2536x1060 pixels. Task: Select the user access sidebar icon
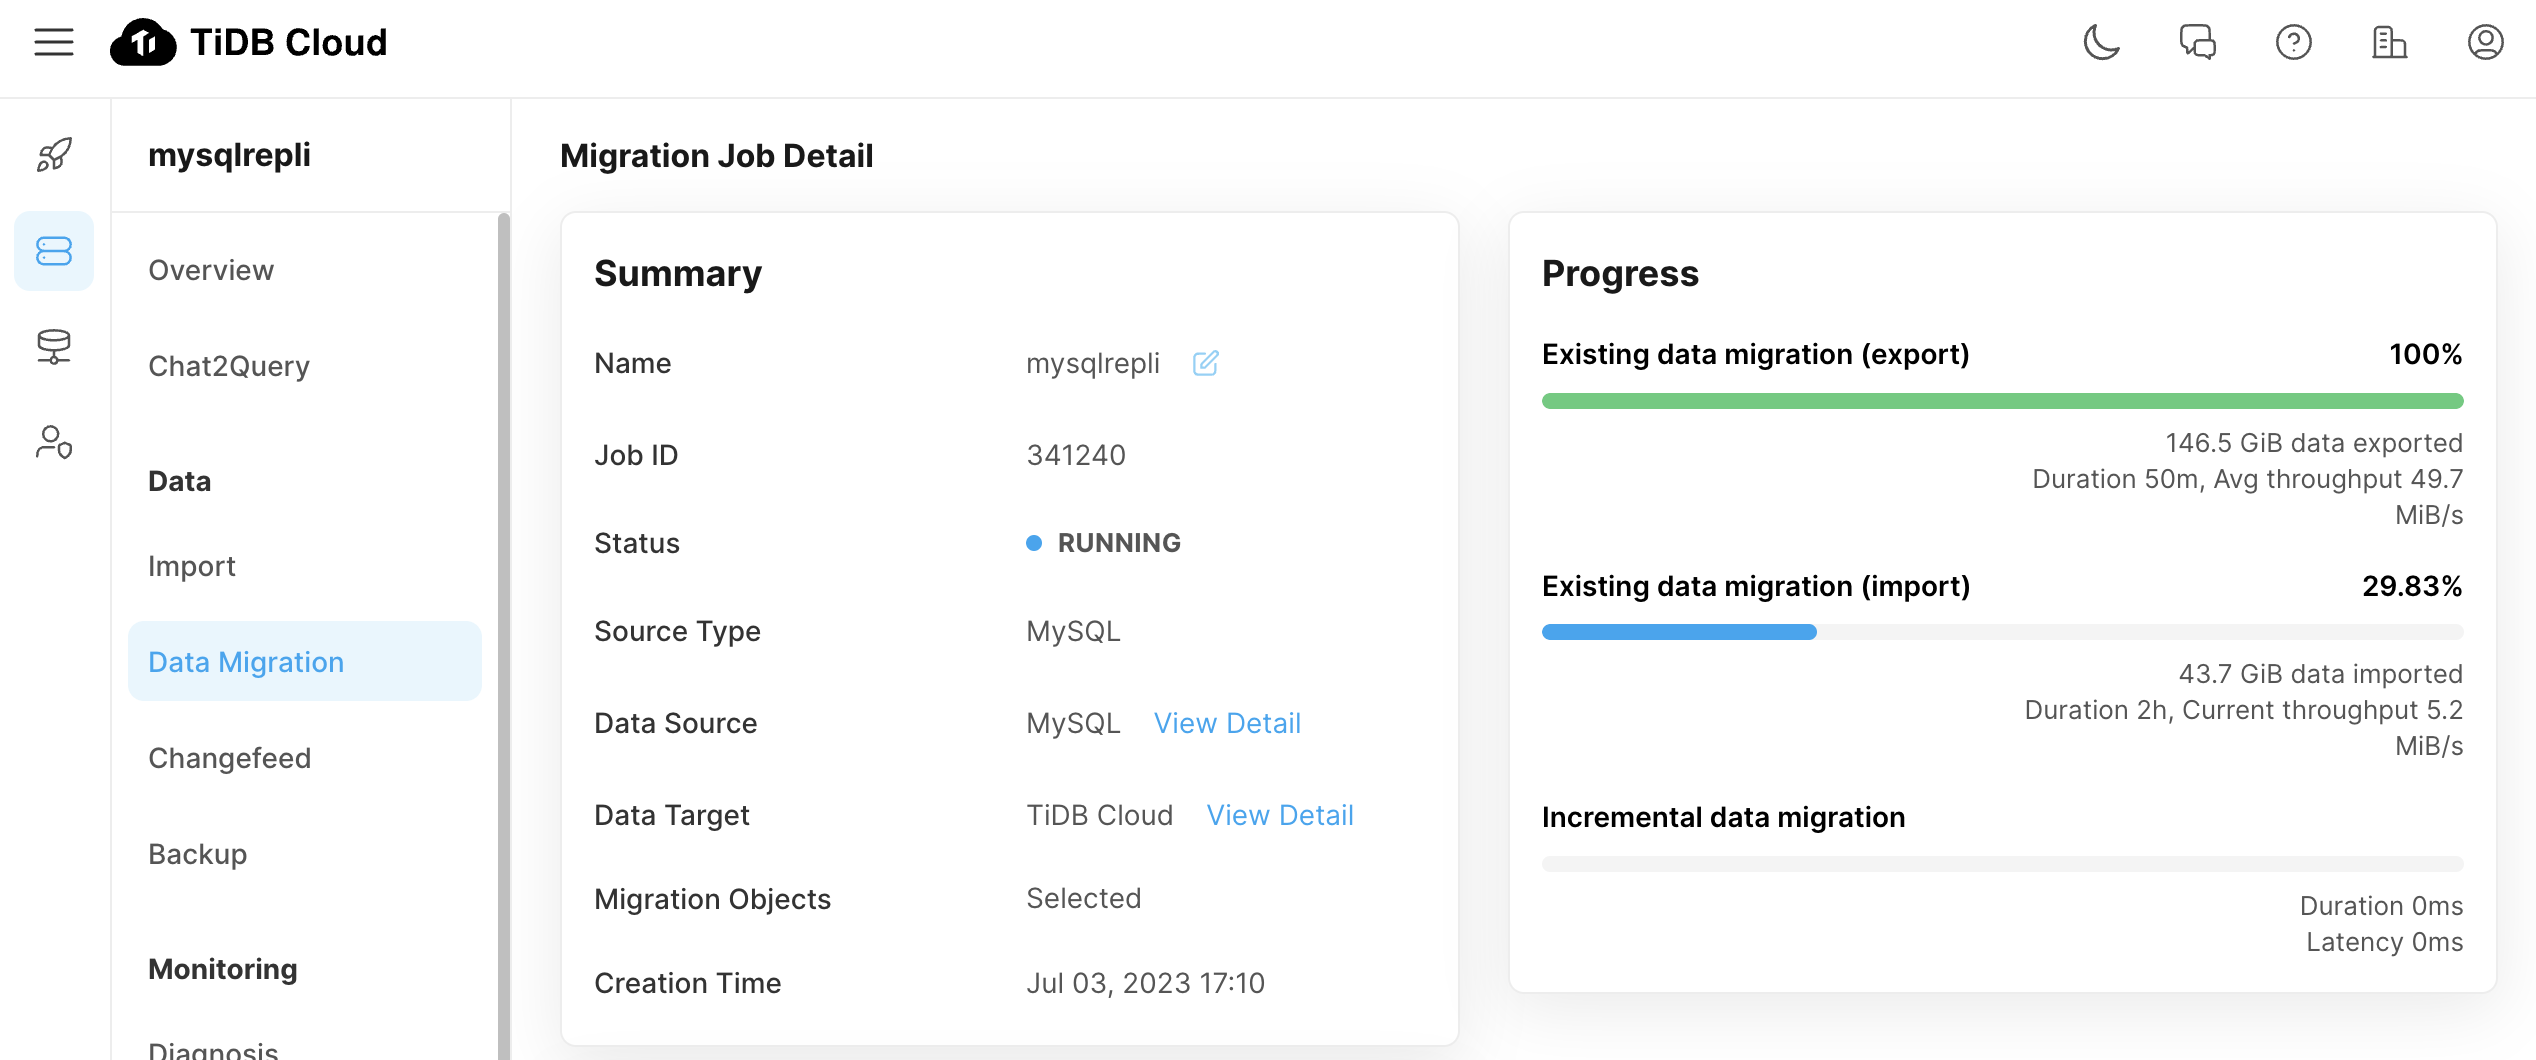pyautogui.click(x=54, y=442)
